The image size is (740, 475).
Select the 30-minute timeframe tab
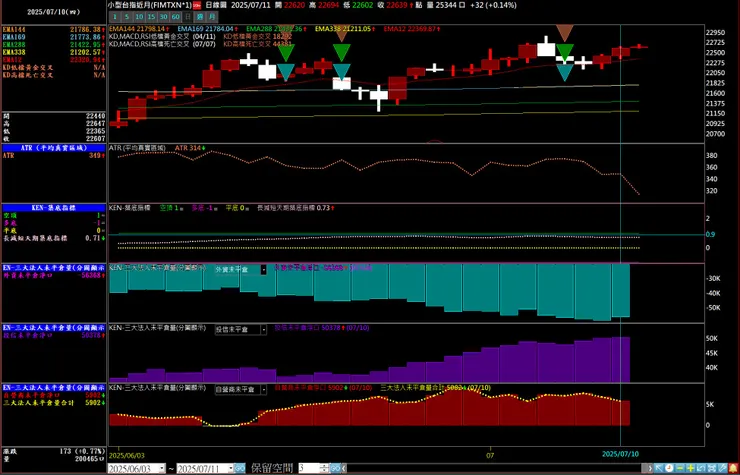163,17
